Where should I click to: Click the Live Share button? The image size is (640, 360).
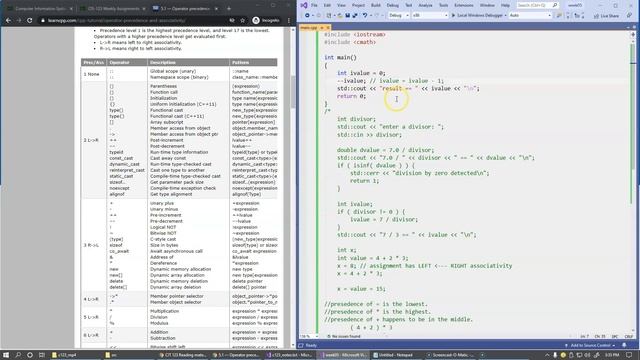[x=606, y=16]
